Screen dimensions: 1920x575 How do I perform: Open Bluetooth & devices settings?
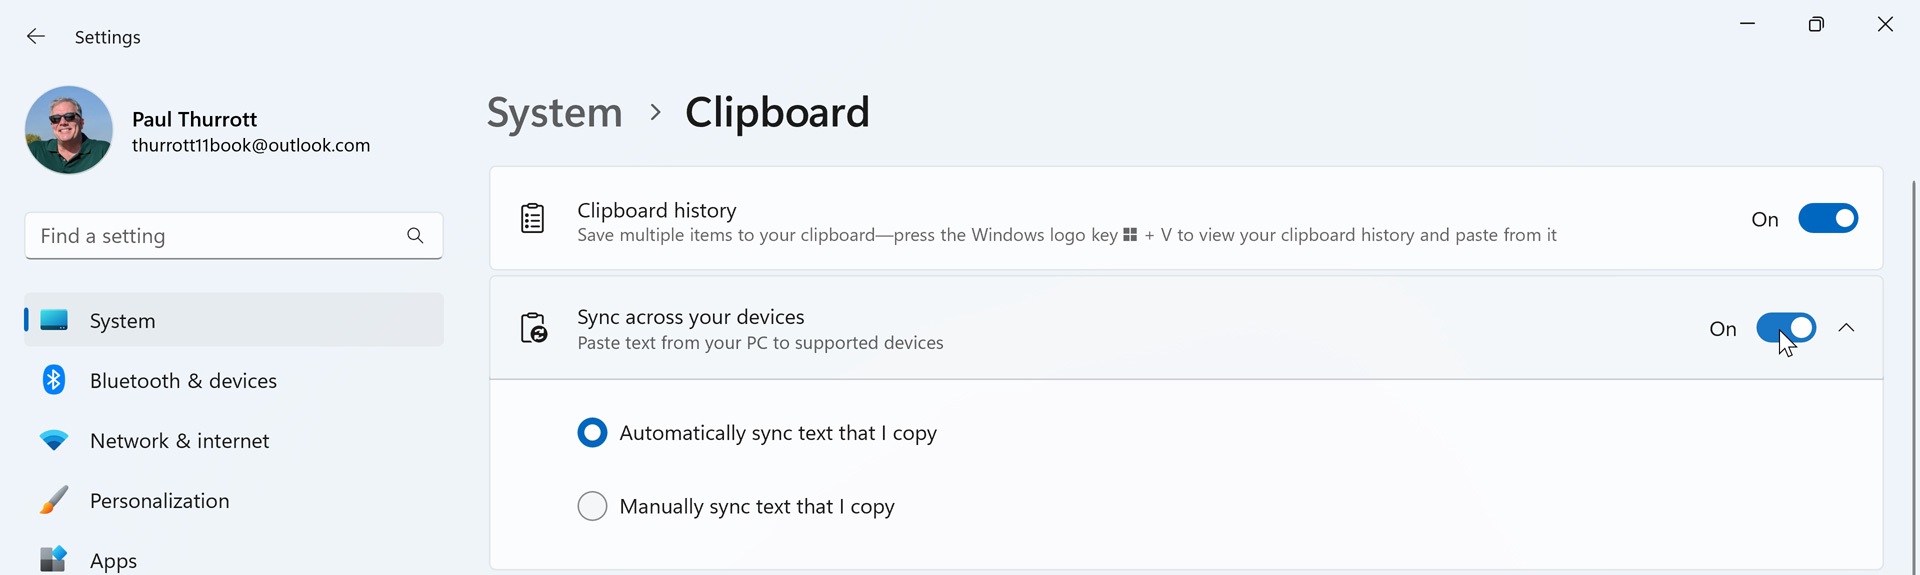pyautogui.click(x=183, y=381)
